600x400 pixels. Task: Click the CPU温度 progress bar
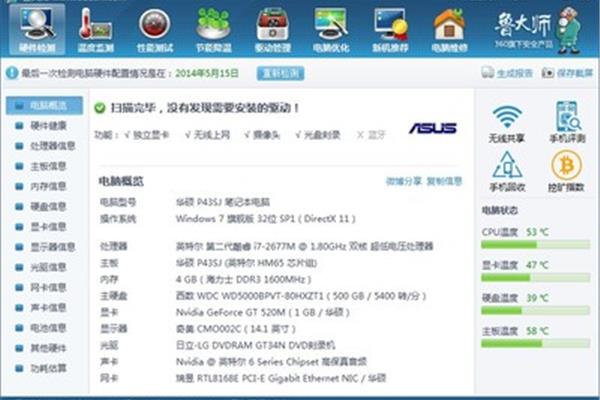pyautogui.click(x=535, y=245)
